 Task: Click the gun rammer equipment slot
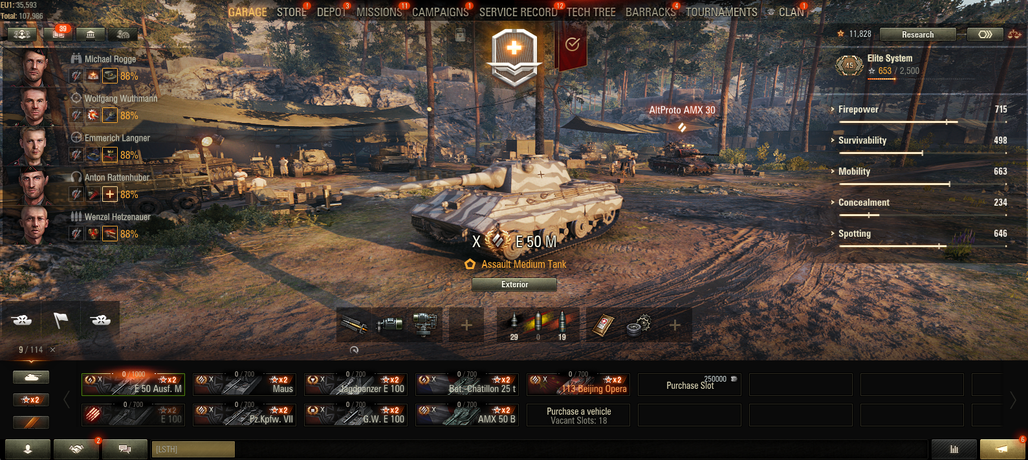354,326
